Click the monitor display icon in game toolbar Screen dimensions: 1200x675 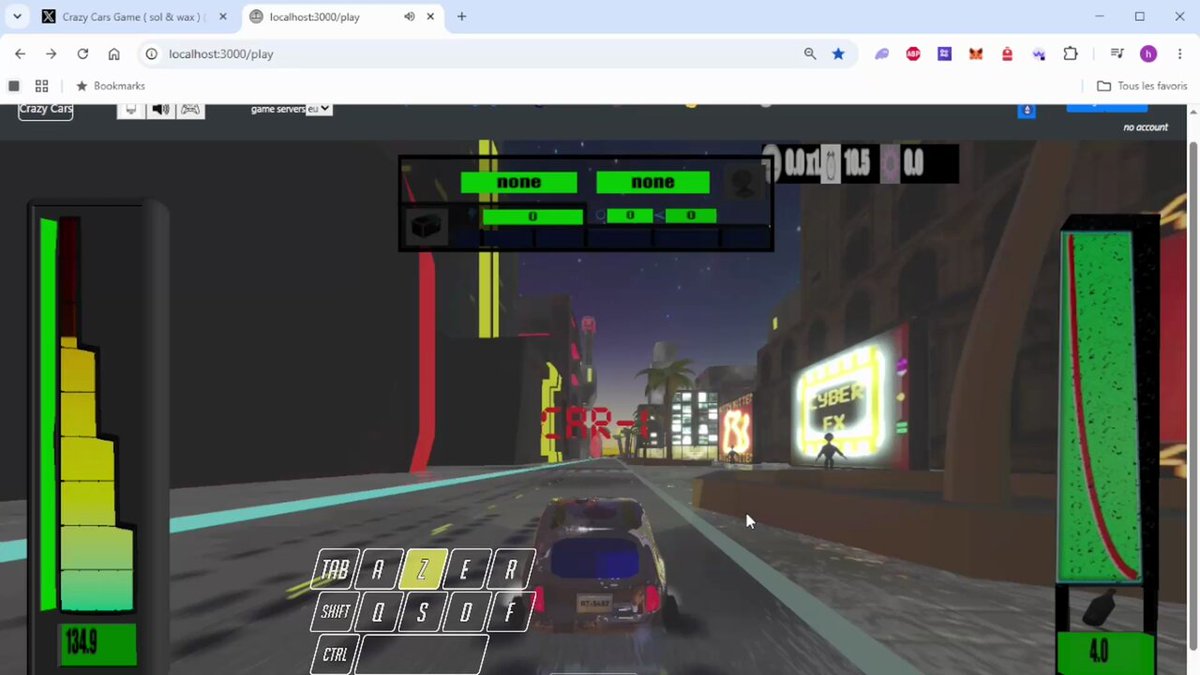(x=132, y=110)
